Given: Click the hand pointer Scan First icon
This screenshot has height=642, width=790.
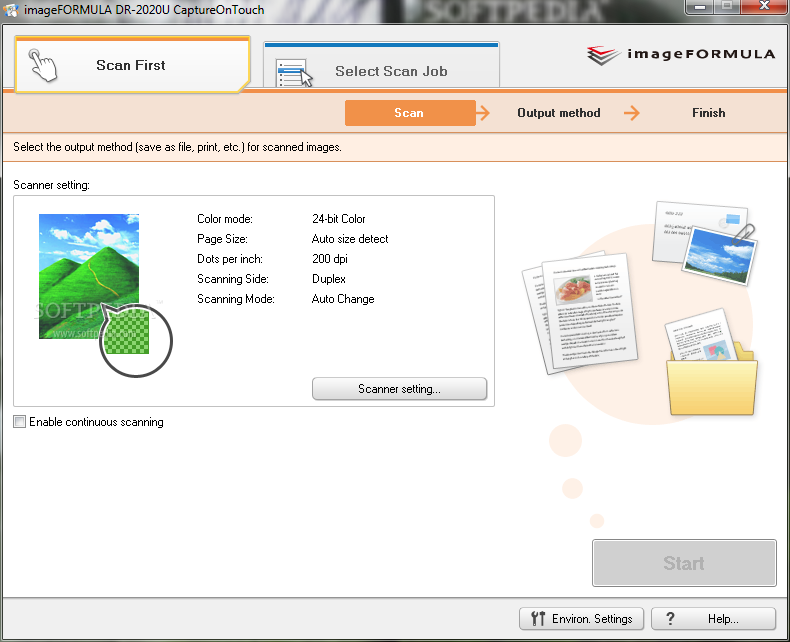Looking at the screenshot, I should (43, 65).
